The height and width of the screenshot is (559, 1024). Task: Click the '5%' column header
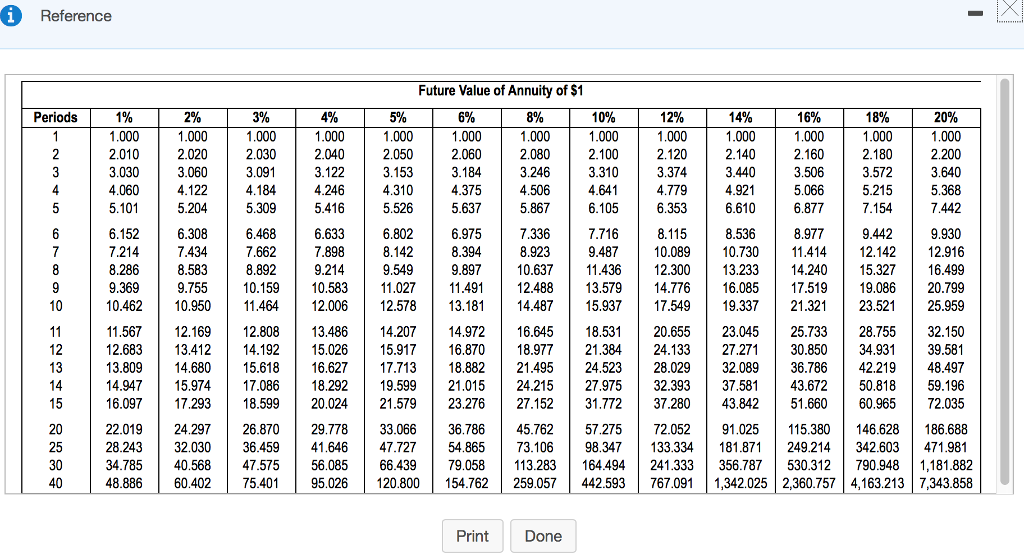[398, 118]
